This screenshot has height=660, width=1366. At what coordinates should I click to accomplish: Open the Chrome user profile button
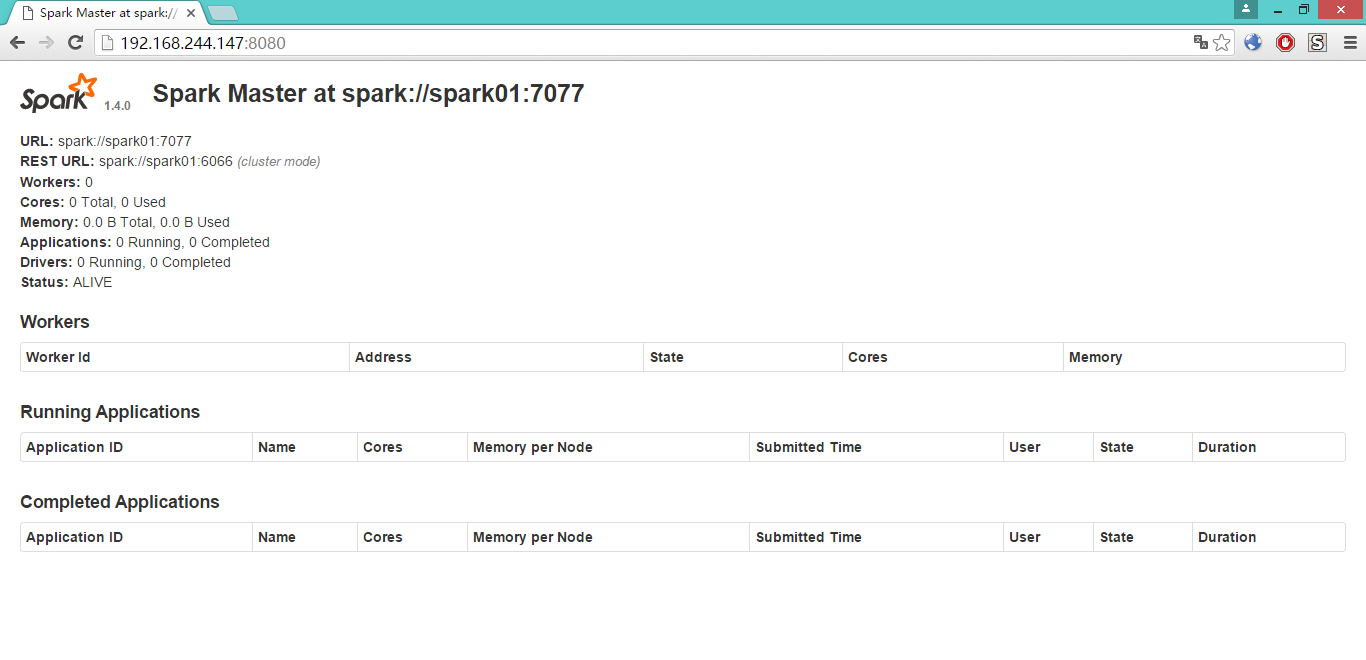pos(1246,10)
